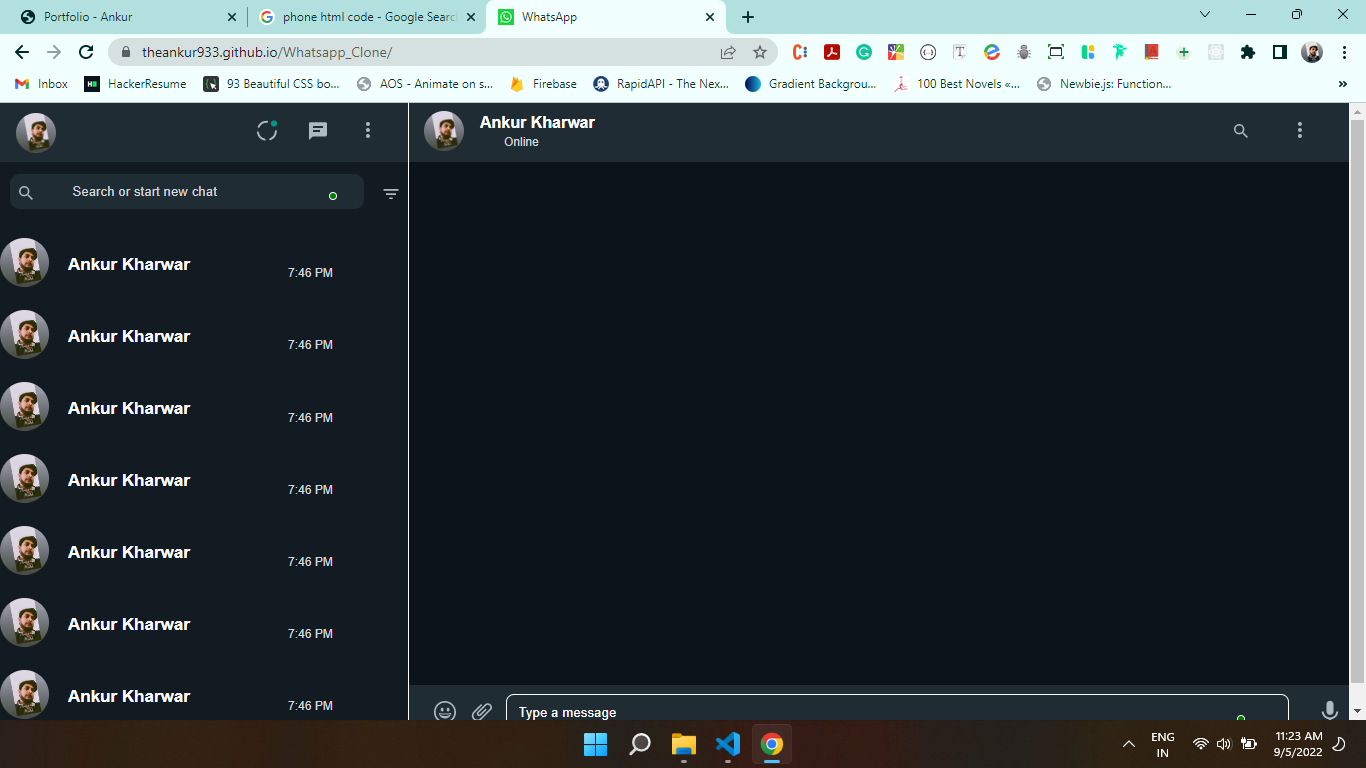The width and height of the screenshot is (1366, 768).
Task: Open the Firebase bookmark
Action: click(x=543, y=84)
